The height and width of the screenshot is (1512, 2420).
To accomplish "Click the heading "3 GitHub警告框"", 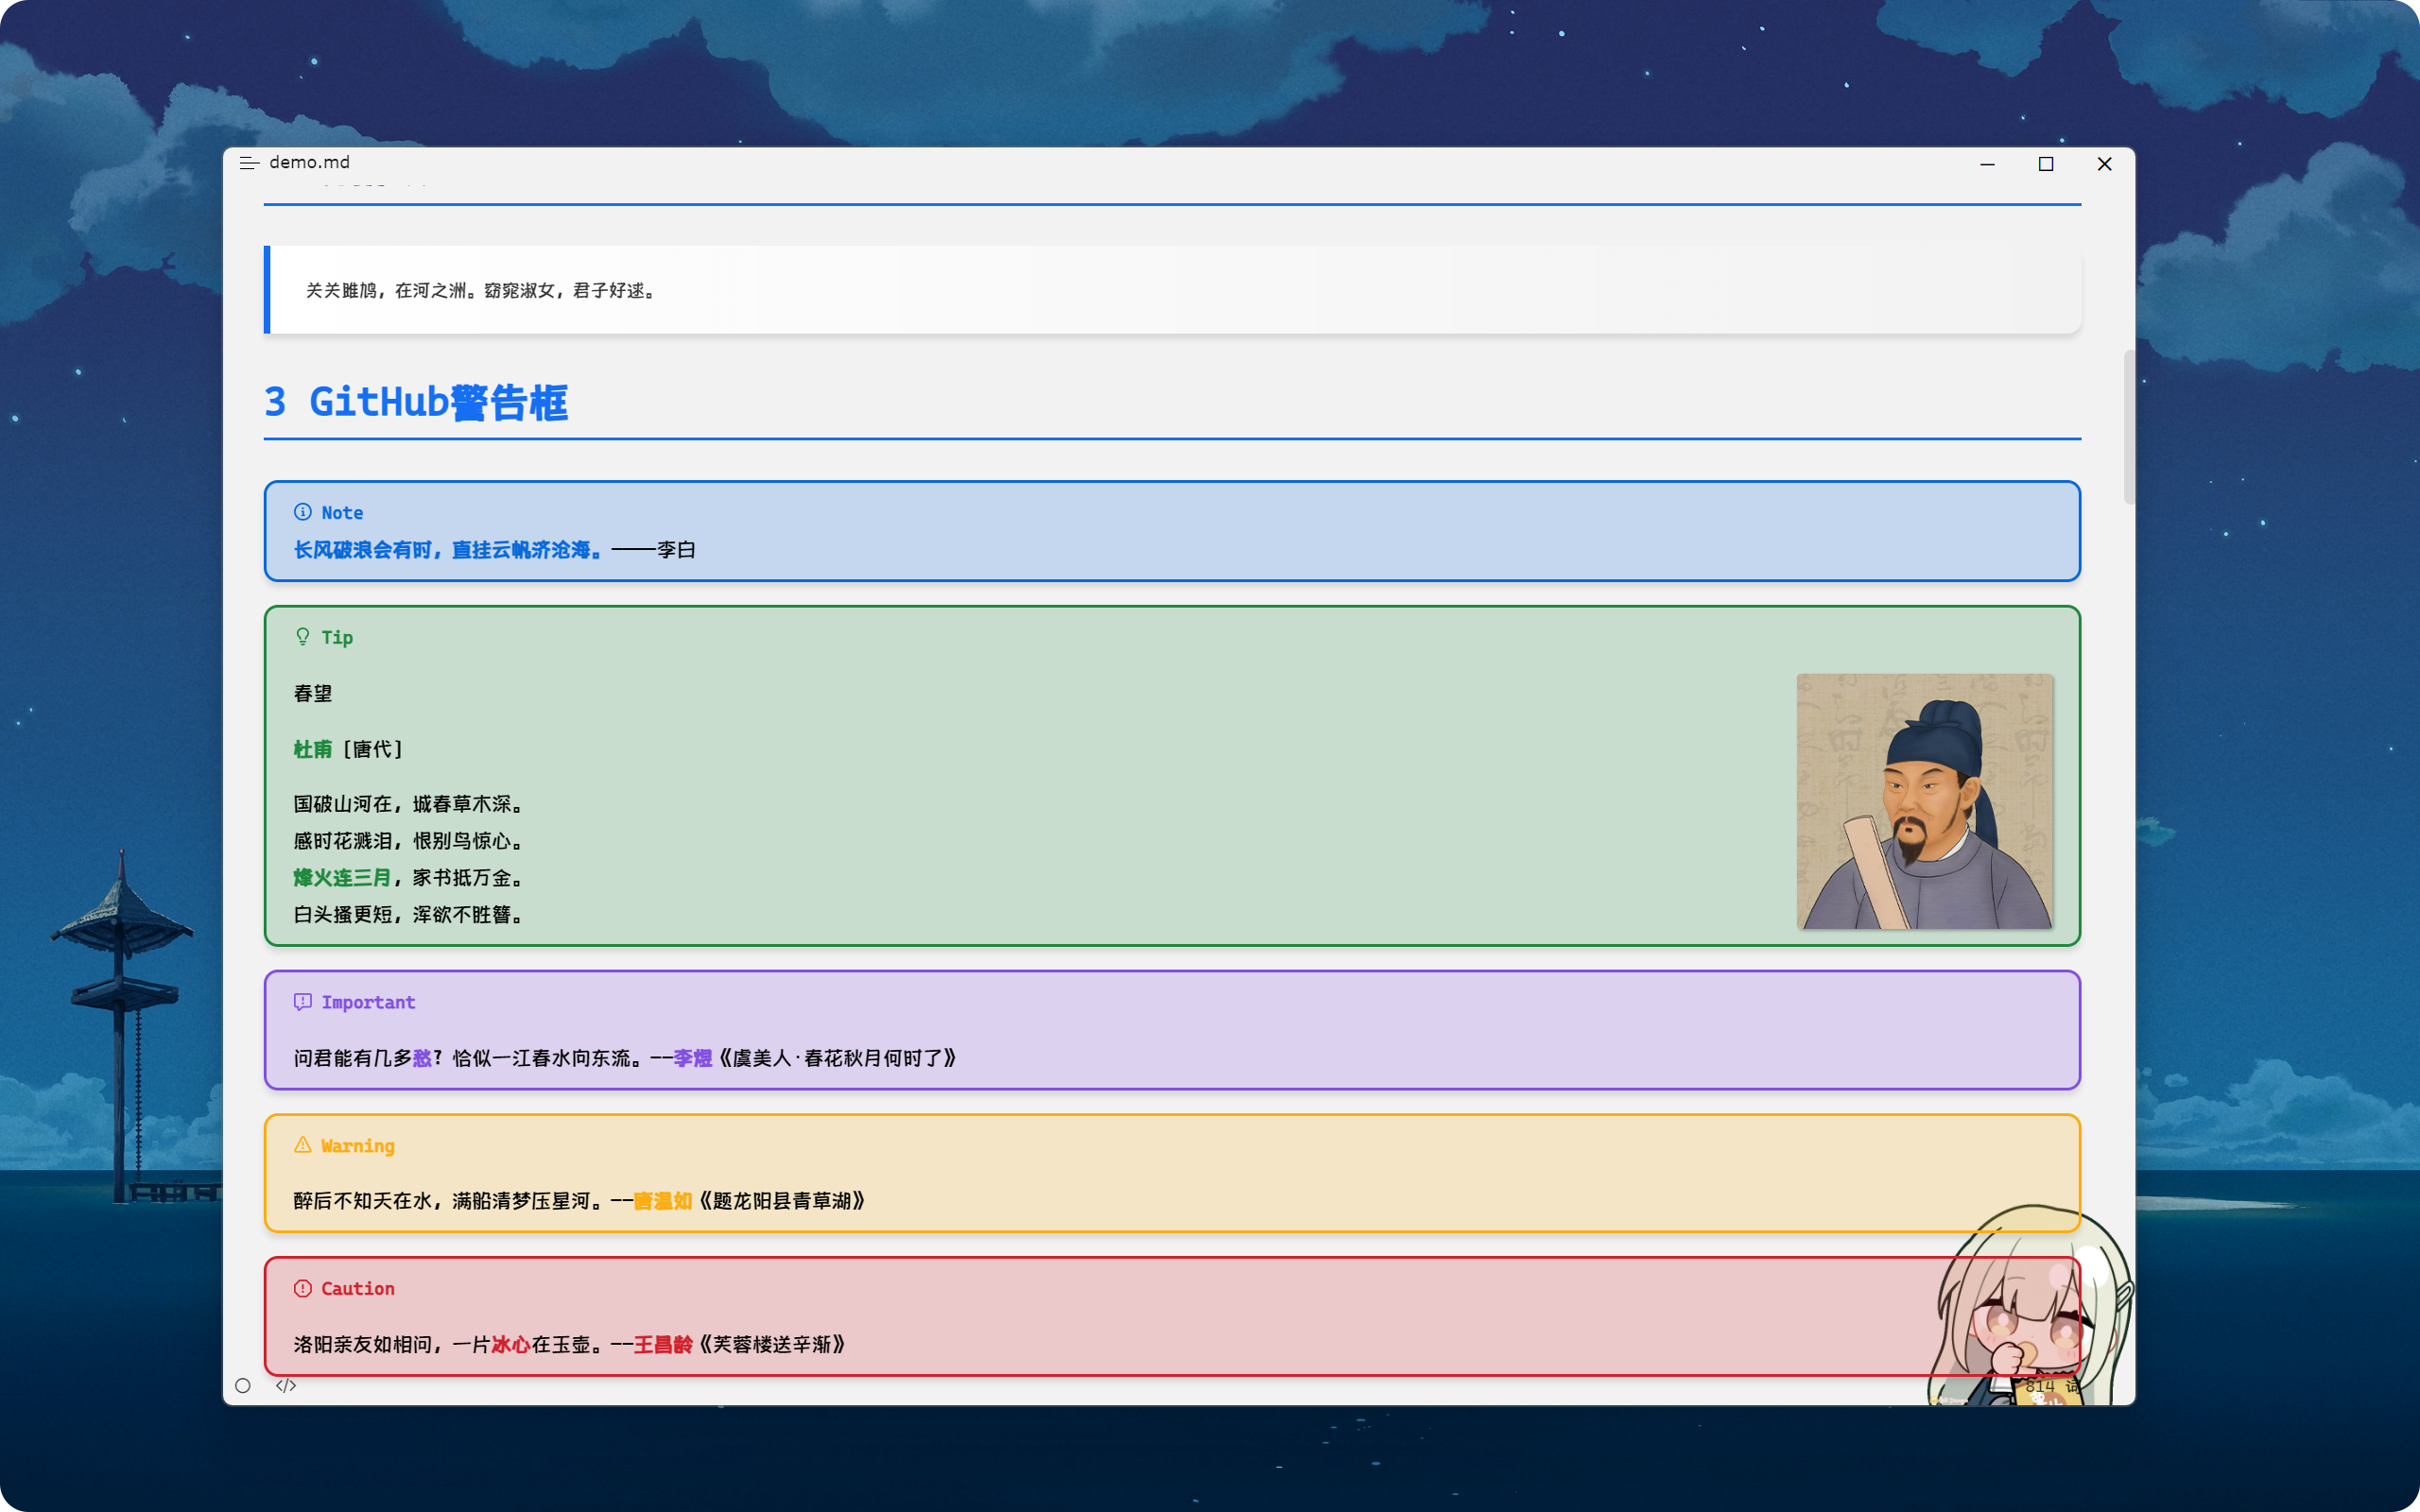I will click(416, 402).
